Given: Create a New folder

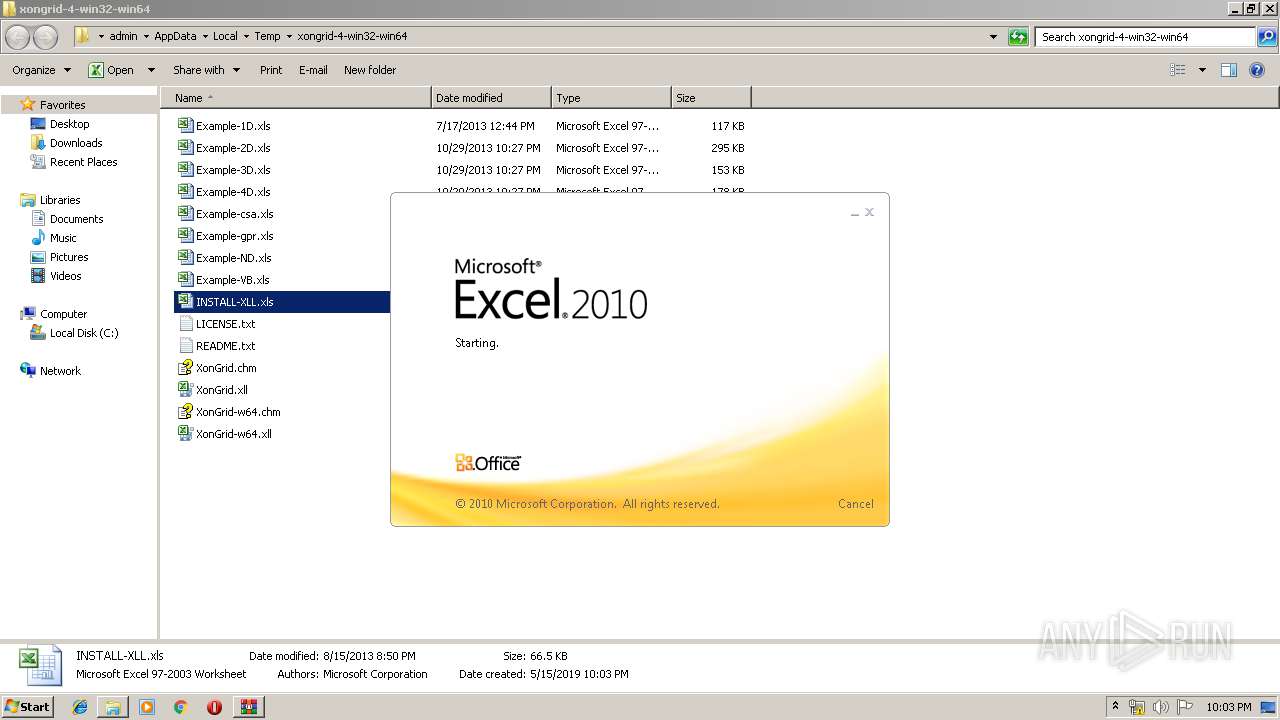Looking at the screenshot, I should (x=370, y=70).
